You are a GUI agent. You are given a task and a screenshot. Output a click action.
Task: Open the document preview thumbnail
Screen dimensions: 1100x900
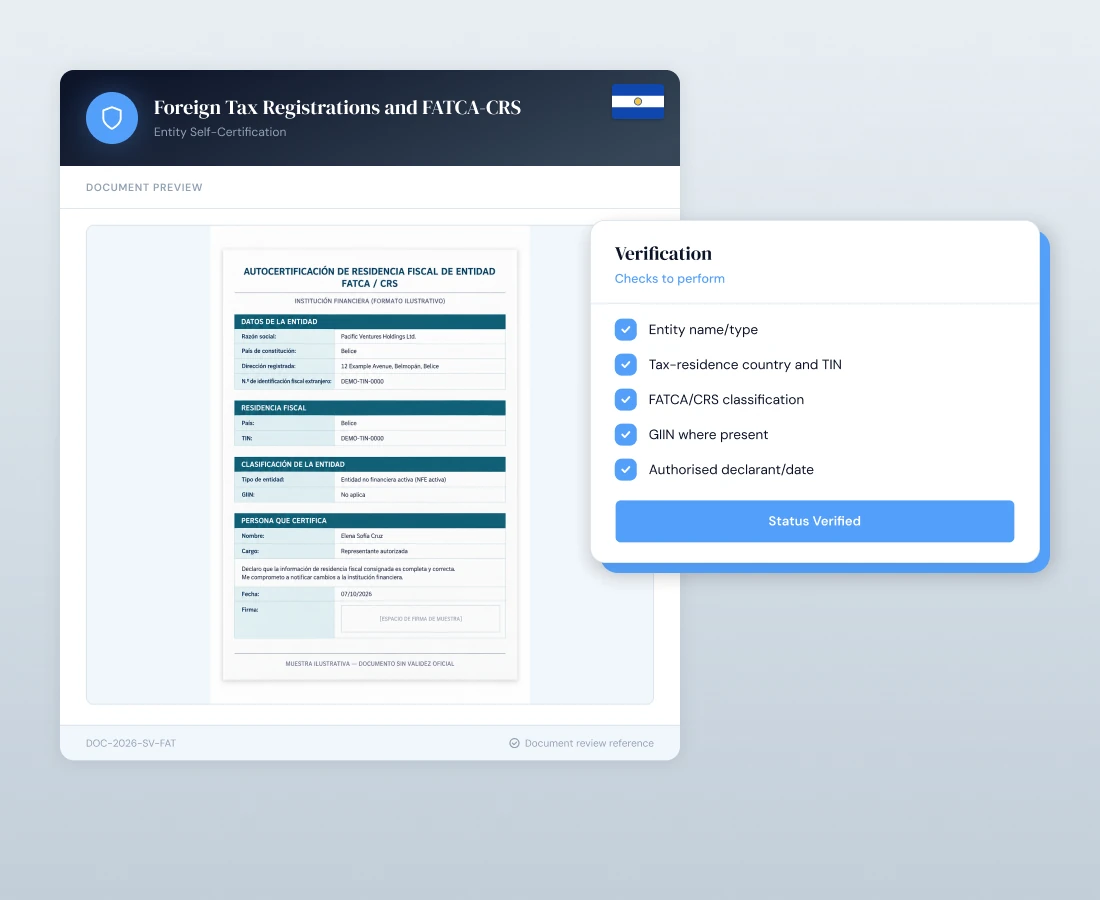tap(370, 464)
